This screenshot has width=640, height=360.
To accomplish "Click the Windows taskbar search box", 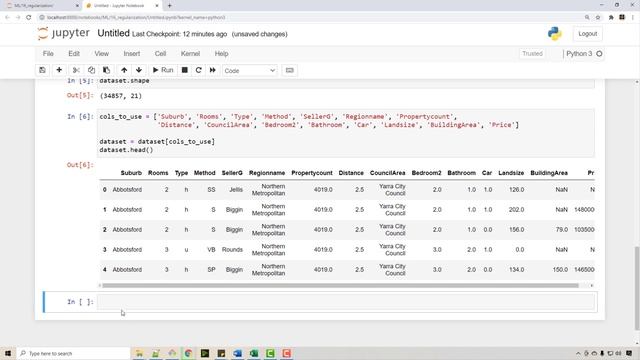I will [73, 353].
